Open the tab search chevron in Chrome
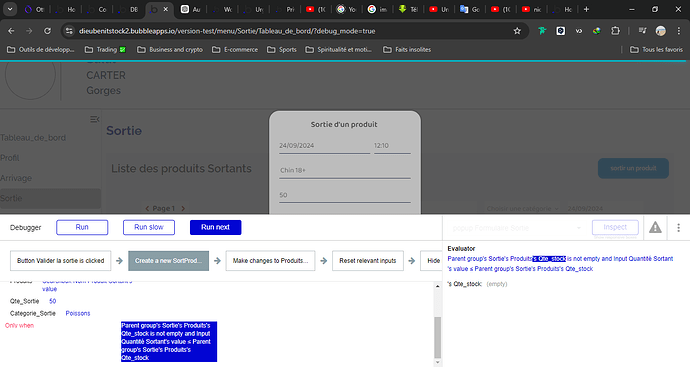 (x=10, y=9)
